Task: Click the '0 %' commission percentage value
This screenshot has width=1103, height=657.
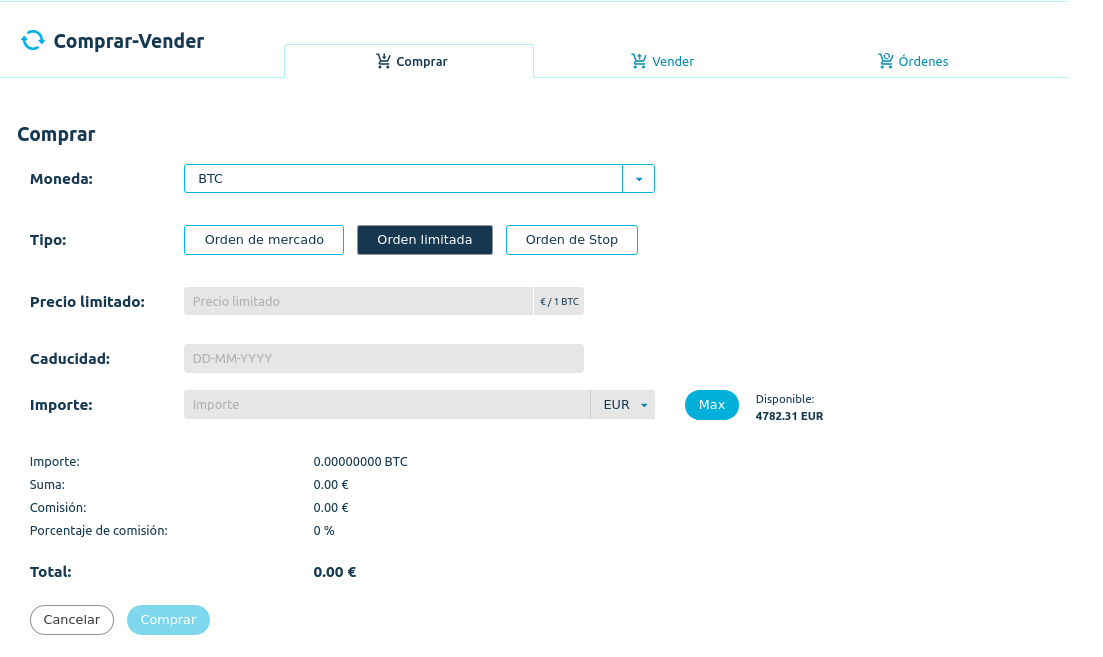Action: click(x=324, y=530)
